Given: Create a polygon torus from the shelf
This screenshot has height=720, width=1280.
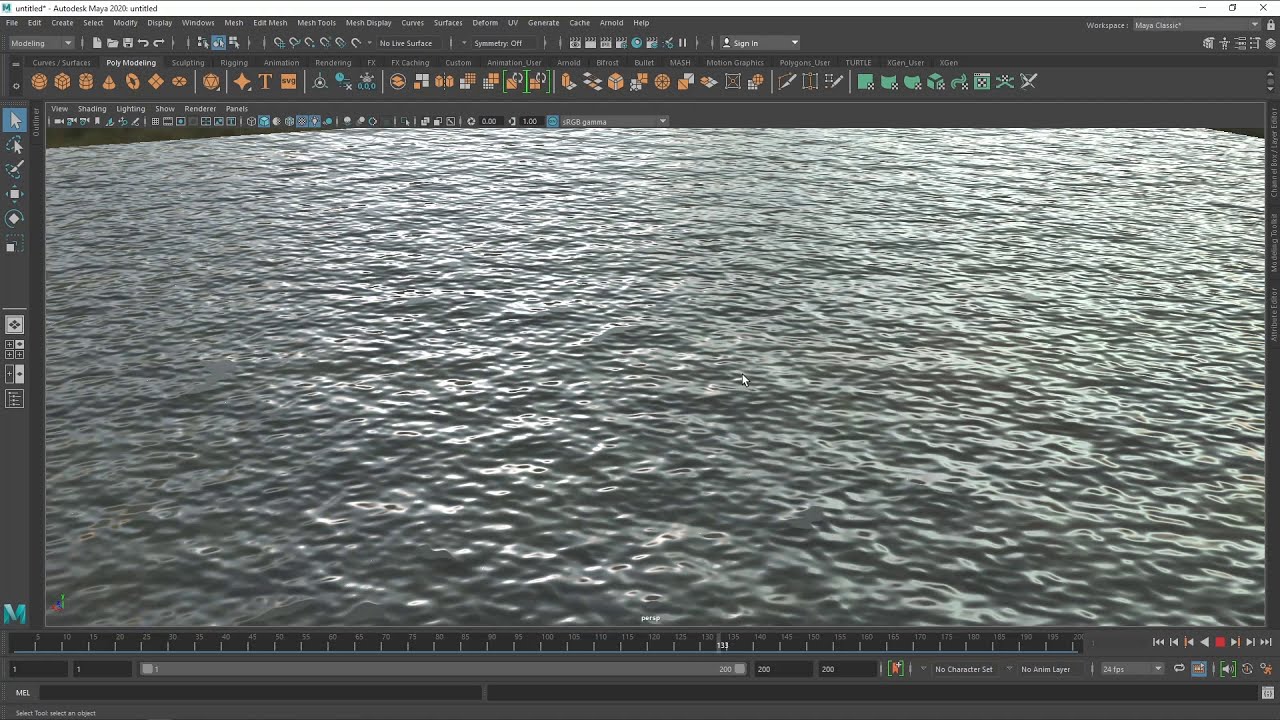Looking at the screenshot, I should (132, 82).
